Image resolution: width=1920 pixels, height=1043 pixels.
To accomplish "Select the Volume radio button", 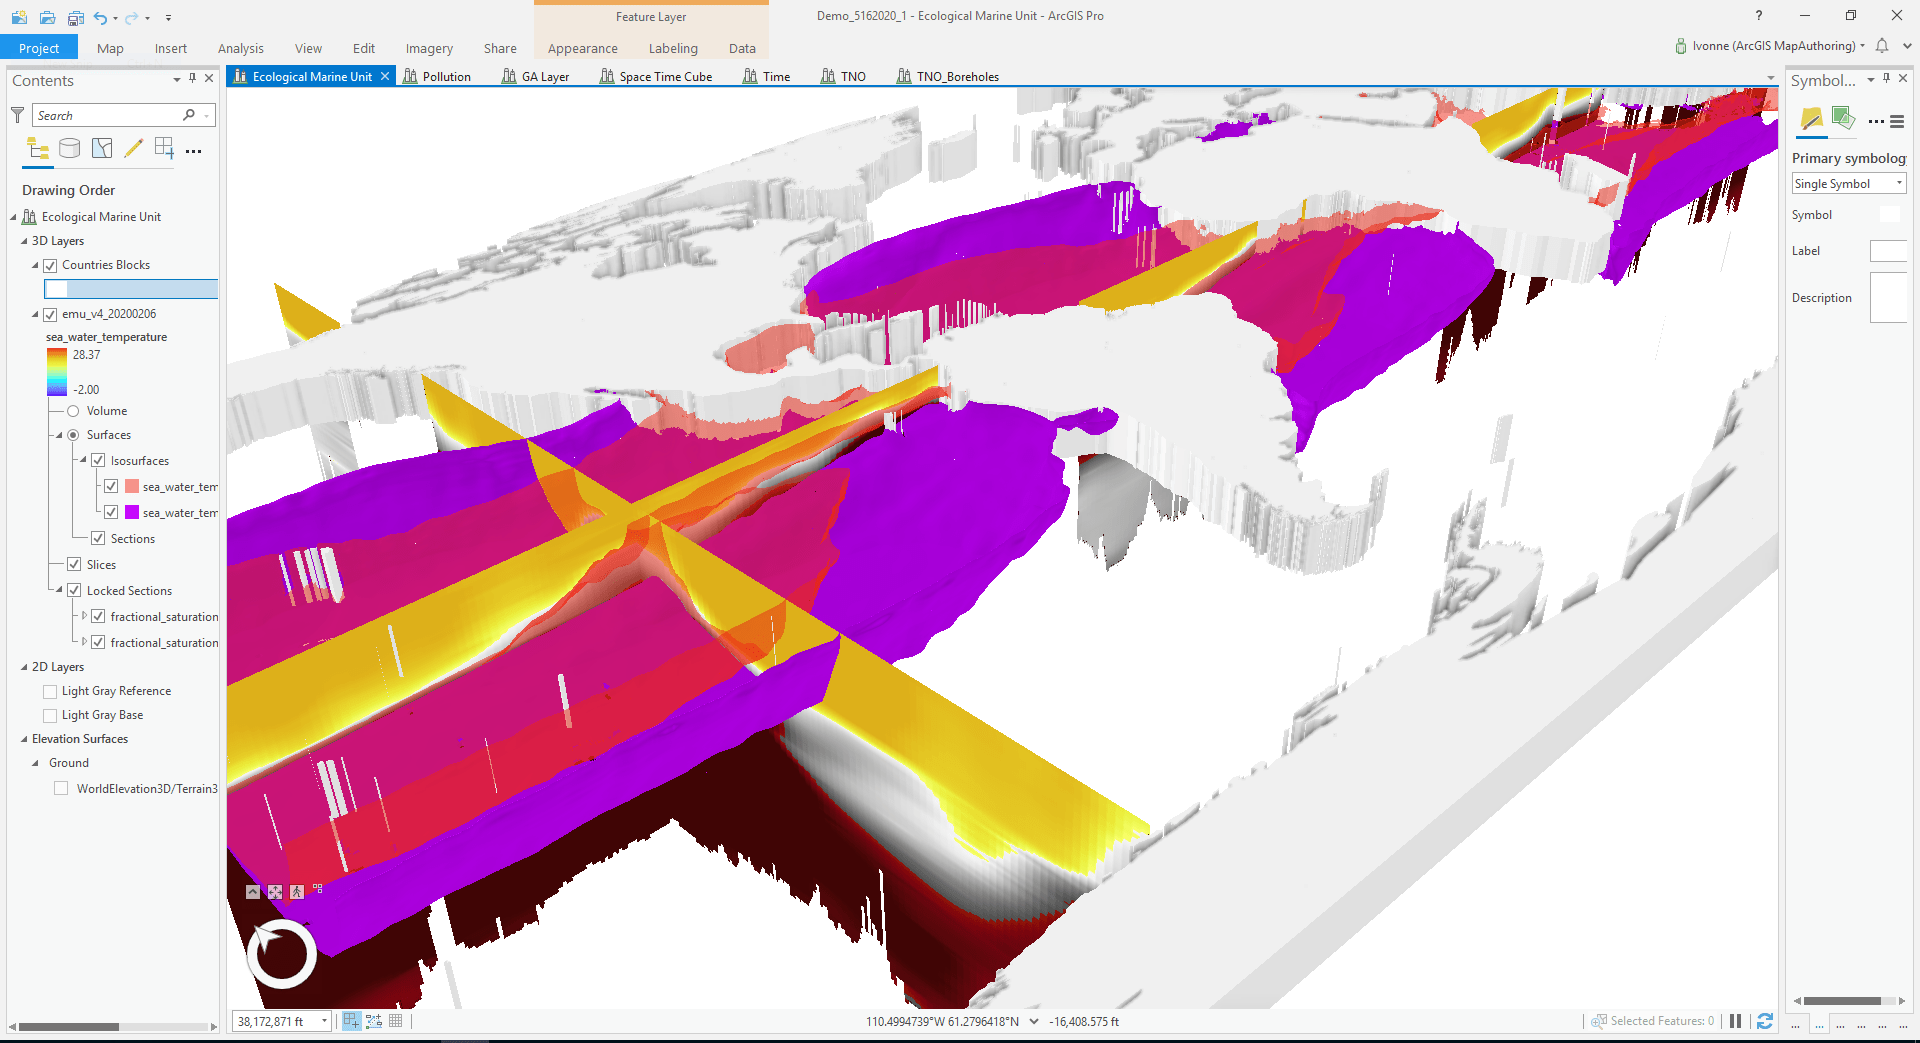I will [73, 411].
